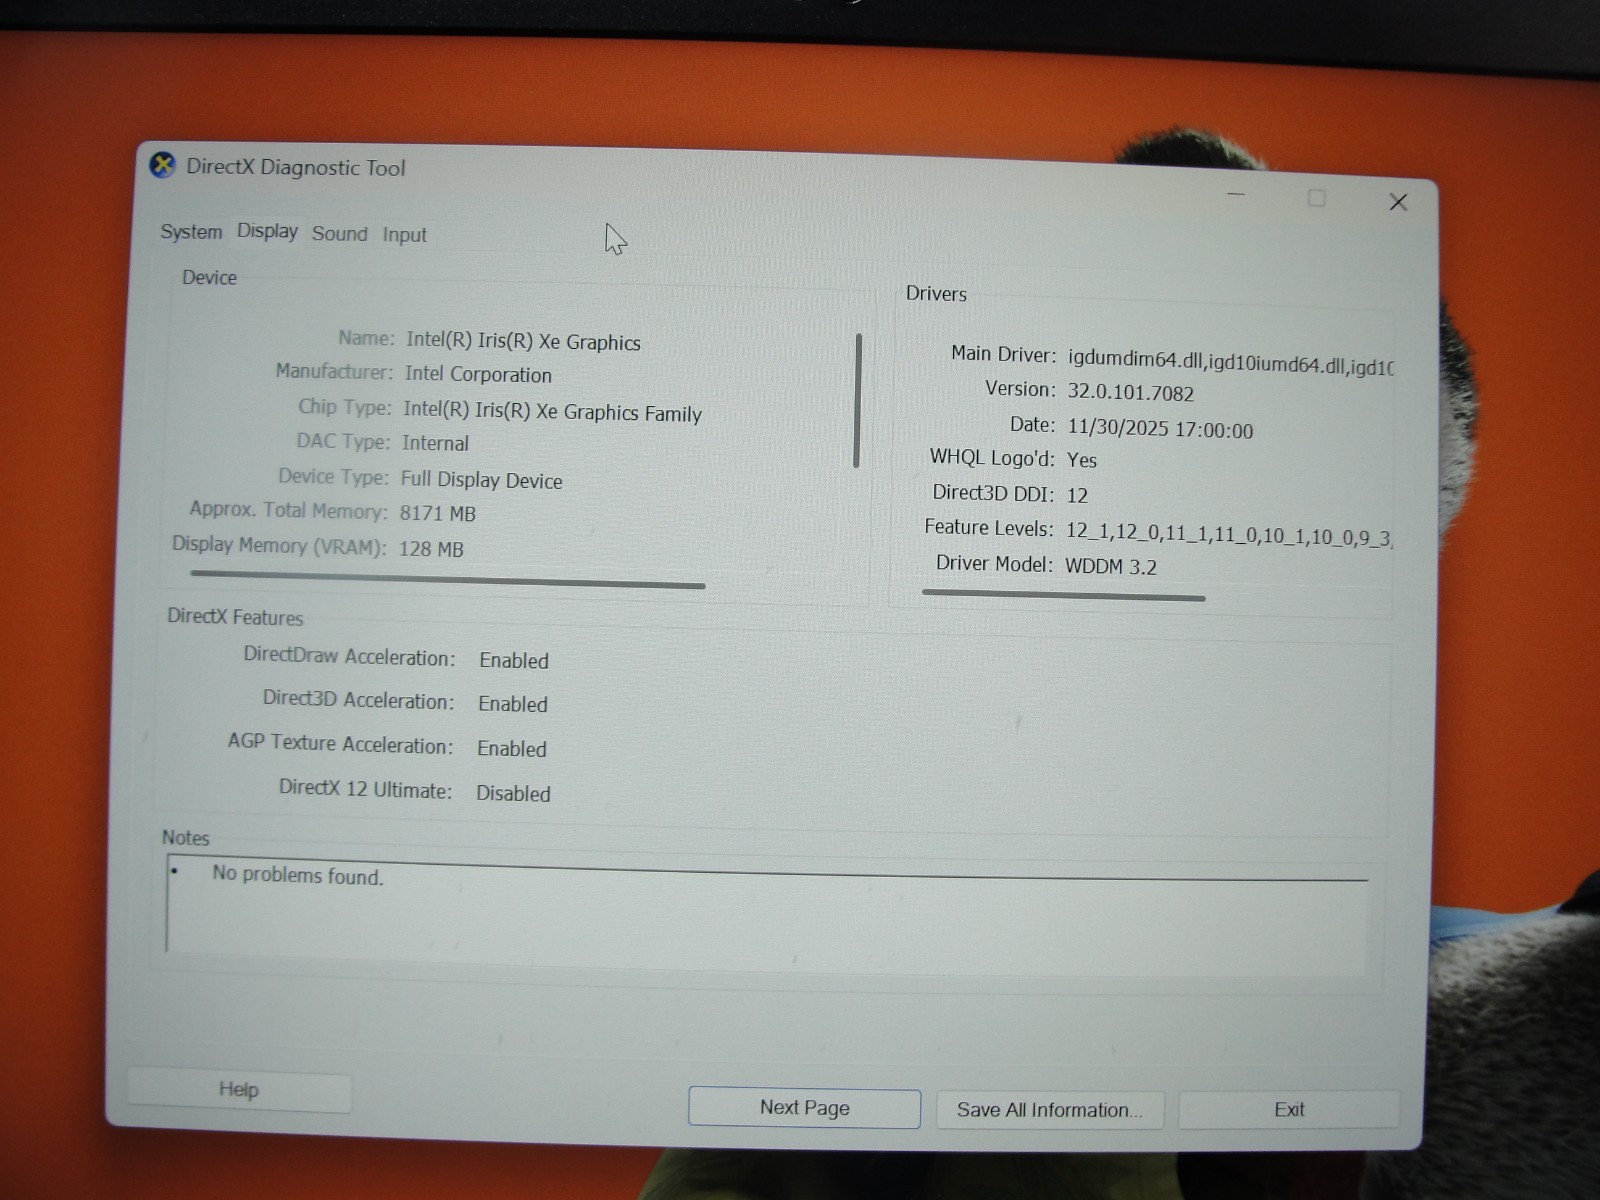Click driver version '32.0.101.7082'

[x=1130, y=393]
